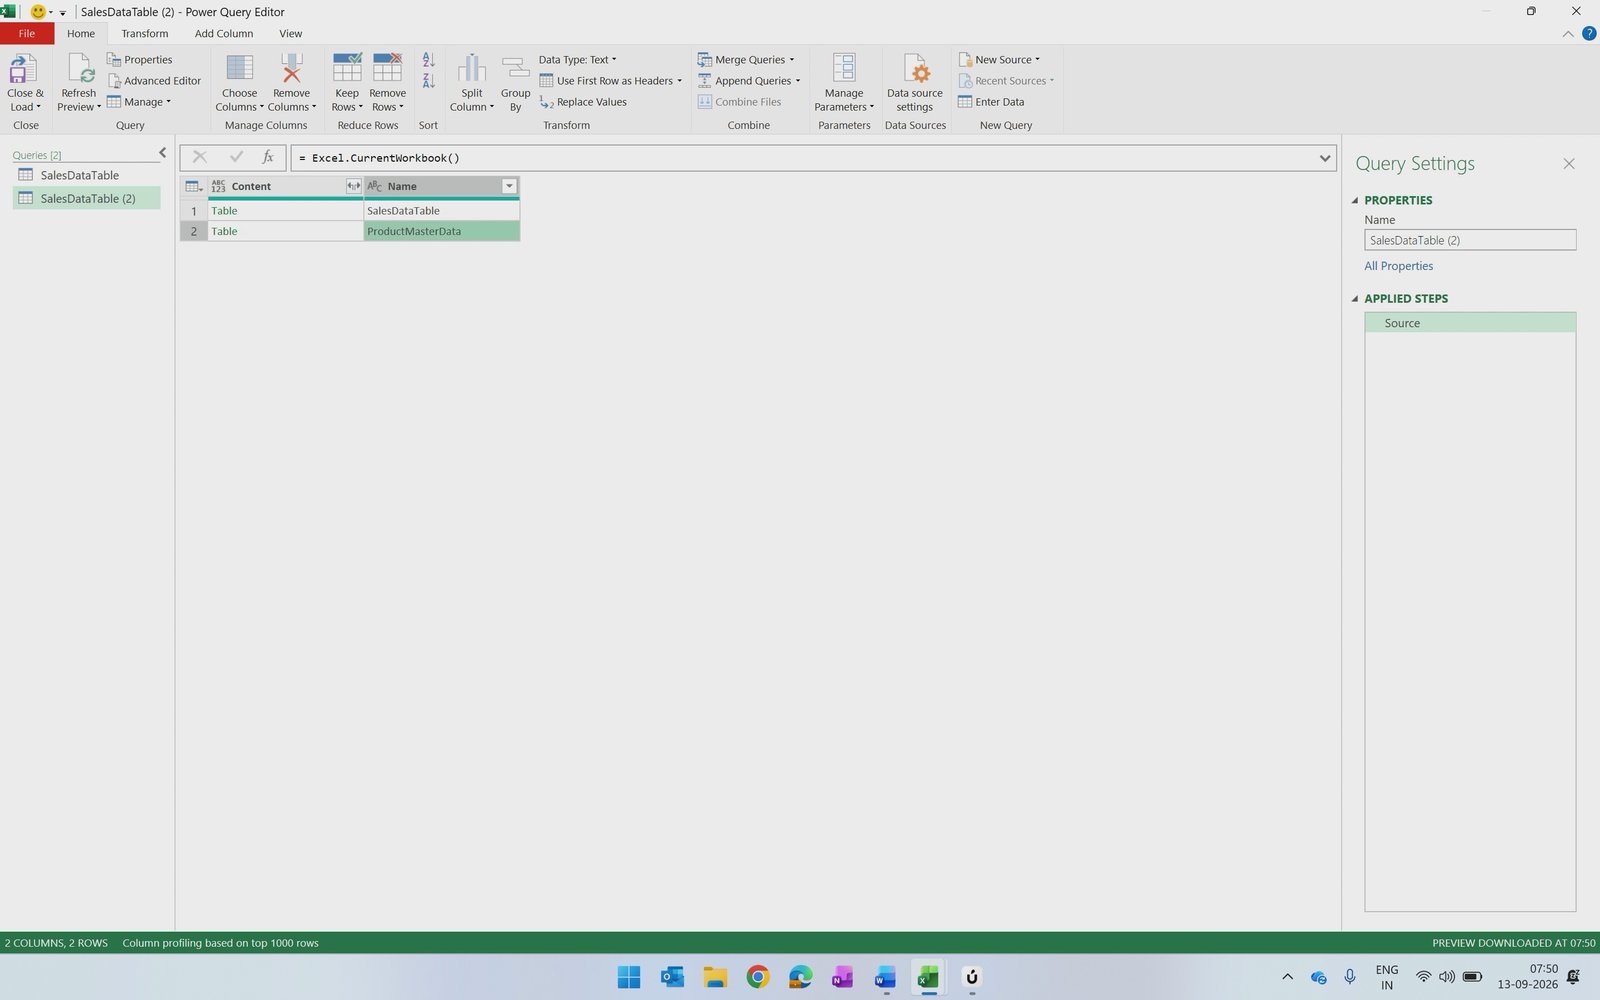
Task: Click the Refresh Preview icon
Action: click(79, 68)
